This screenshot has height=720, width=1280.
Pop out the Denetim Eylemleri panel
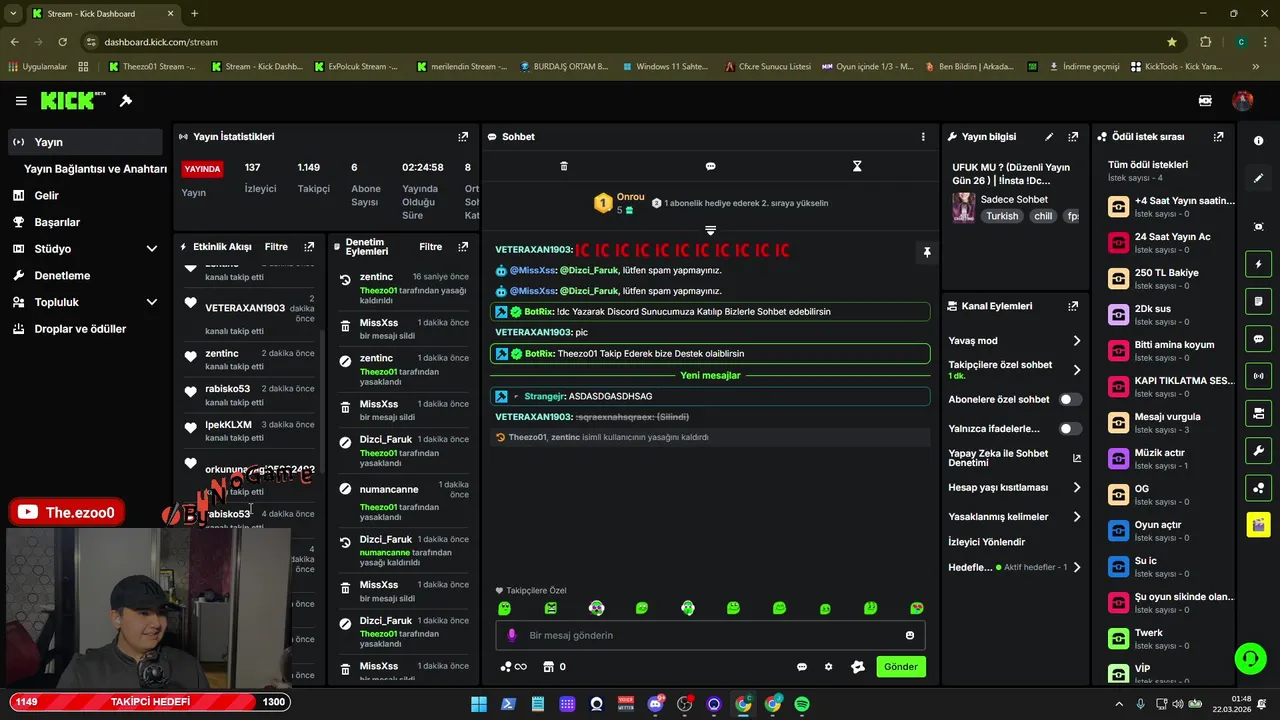(463, 247)
